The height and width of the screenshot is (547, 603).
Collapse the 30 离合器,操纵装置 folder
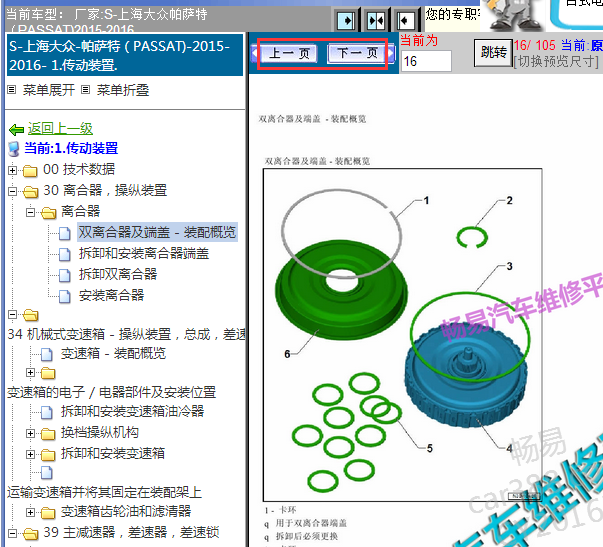click(13, 191)
